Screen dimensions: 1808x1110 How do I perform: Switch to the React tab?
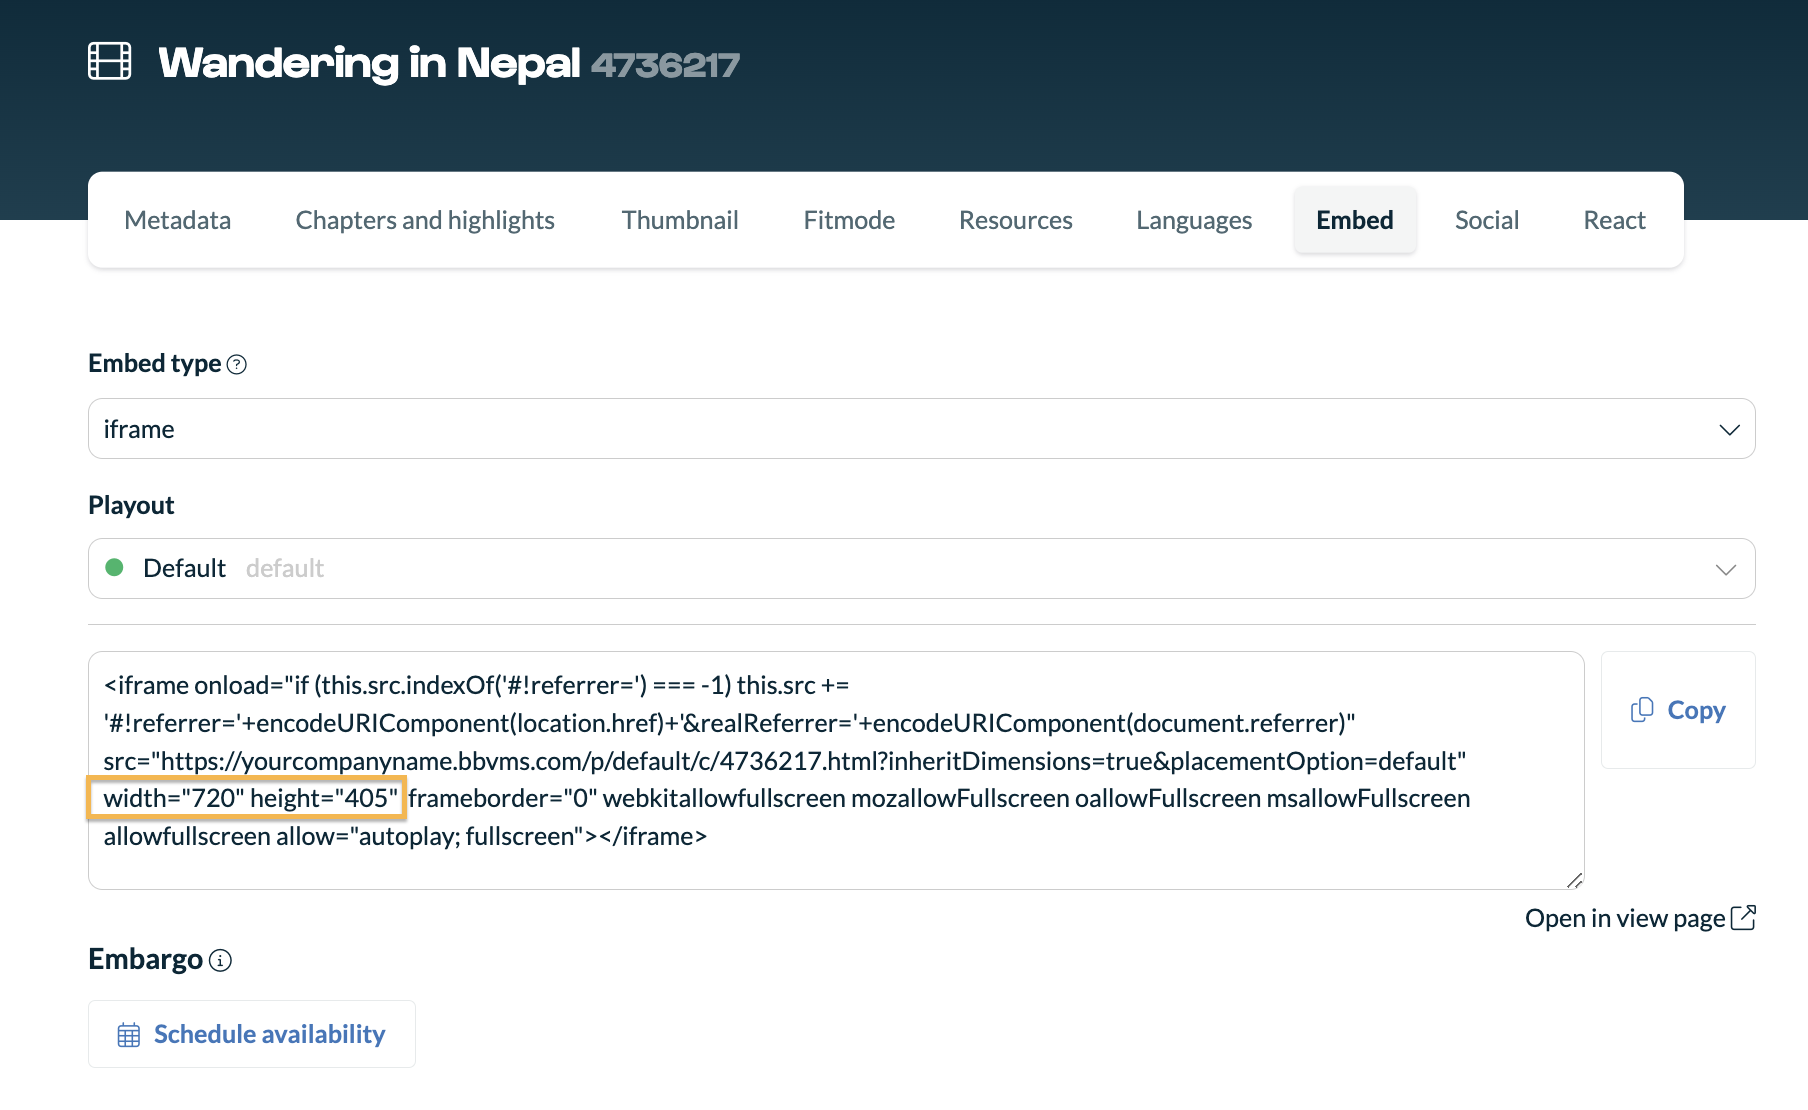[1614, 220]
